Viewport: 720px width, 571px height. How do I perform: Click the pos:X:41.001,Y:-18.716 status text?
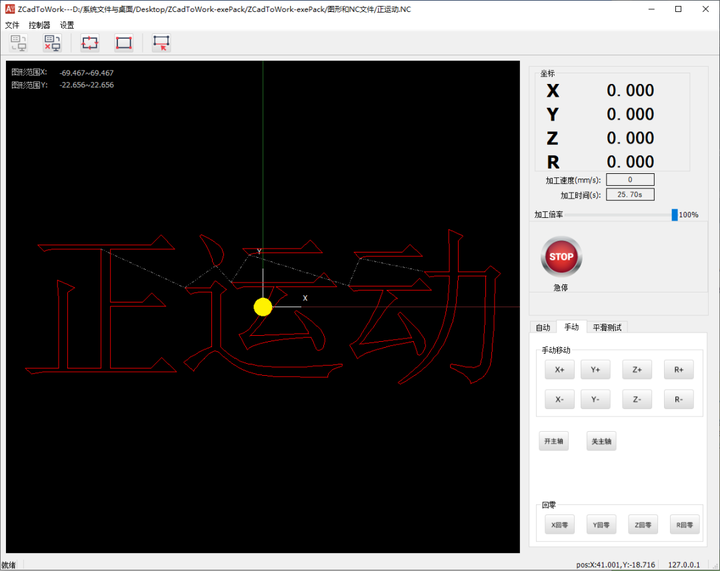pos(615,565)
